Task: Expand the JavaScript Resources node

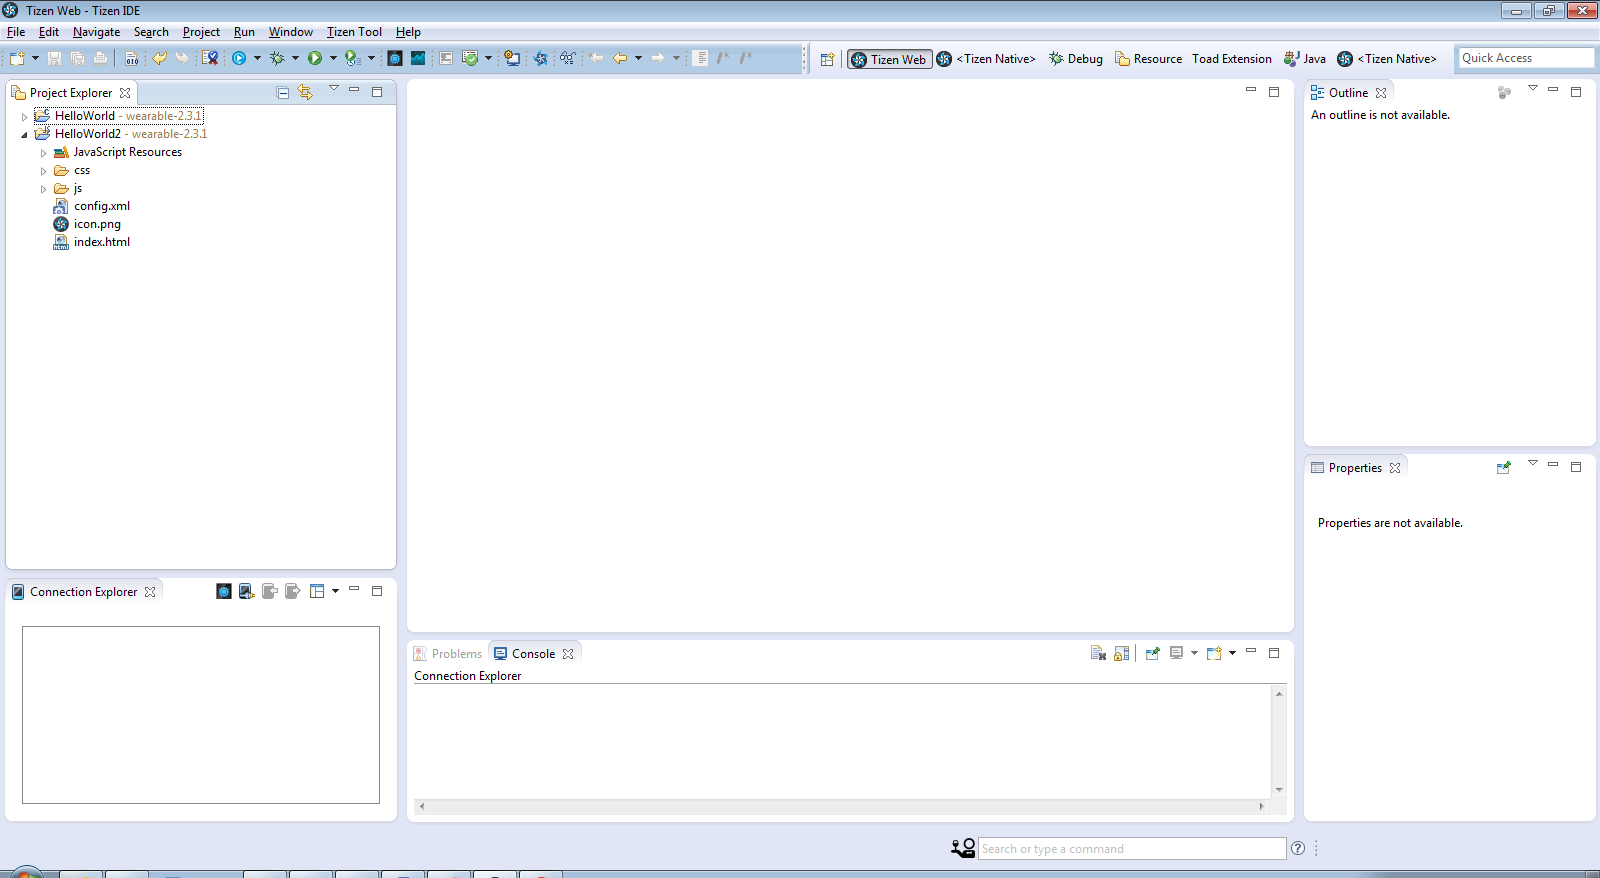Action: click(x=43, y=153)
